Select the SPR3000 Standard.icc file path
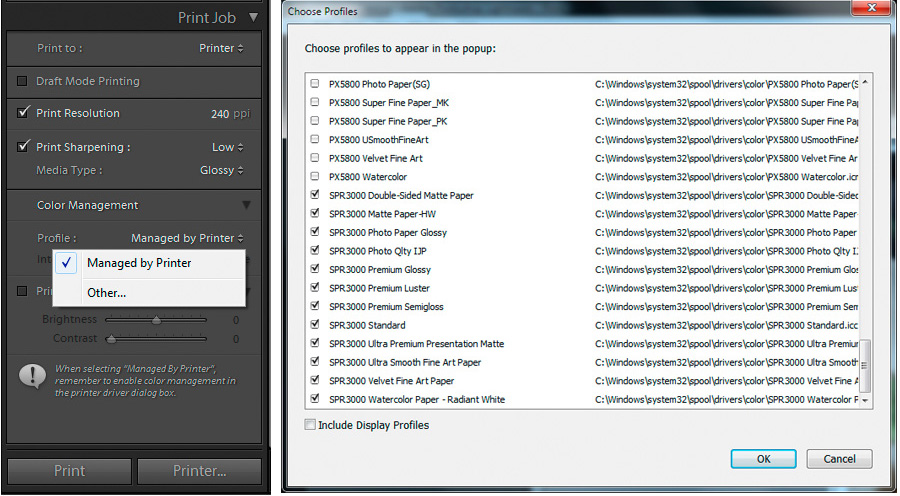900x496 pixels. (726, 326)
